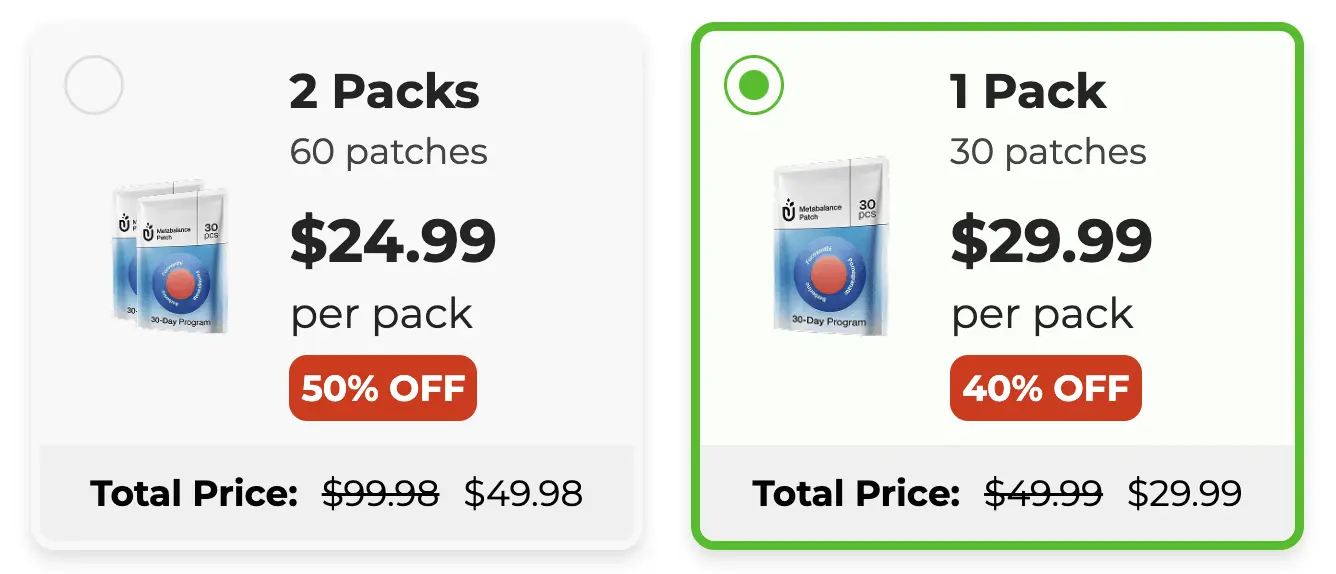Viewport: 1336px width, 574px height.
Task: Click the $49.98 total price
Action: (524, 493)
